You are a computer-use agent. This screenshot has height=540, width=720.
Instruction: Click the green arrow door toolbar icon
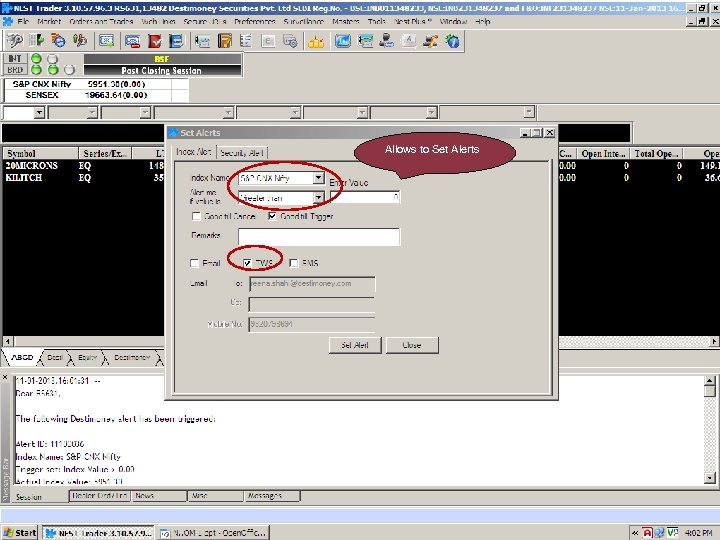pos(36,41)
